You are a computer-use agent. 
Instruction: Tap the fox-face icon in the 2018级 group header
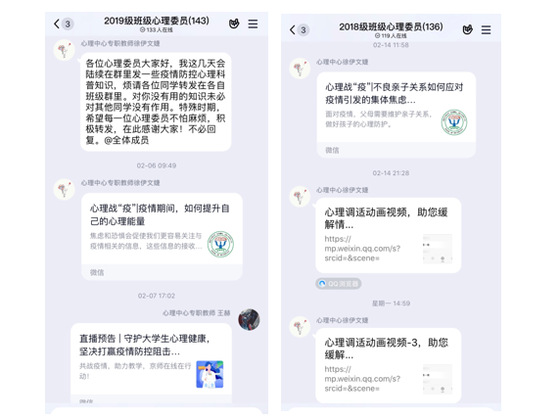pos(467,30)
